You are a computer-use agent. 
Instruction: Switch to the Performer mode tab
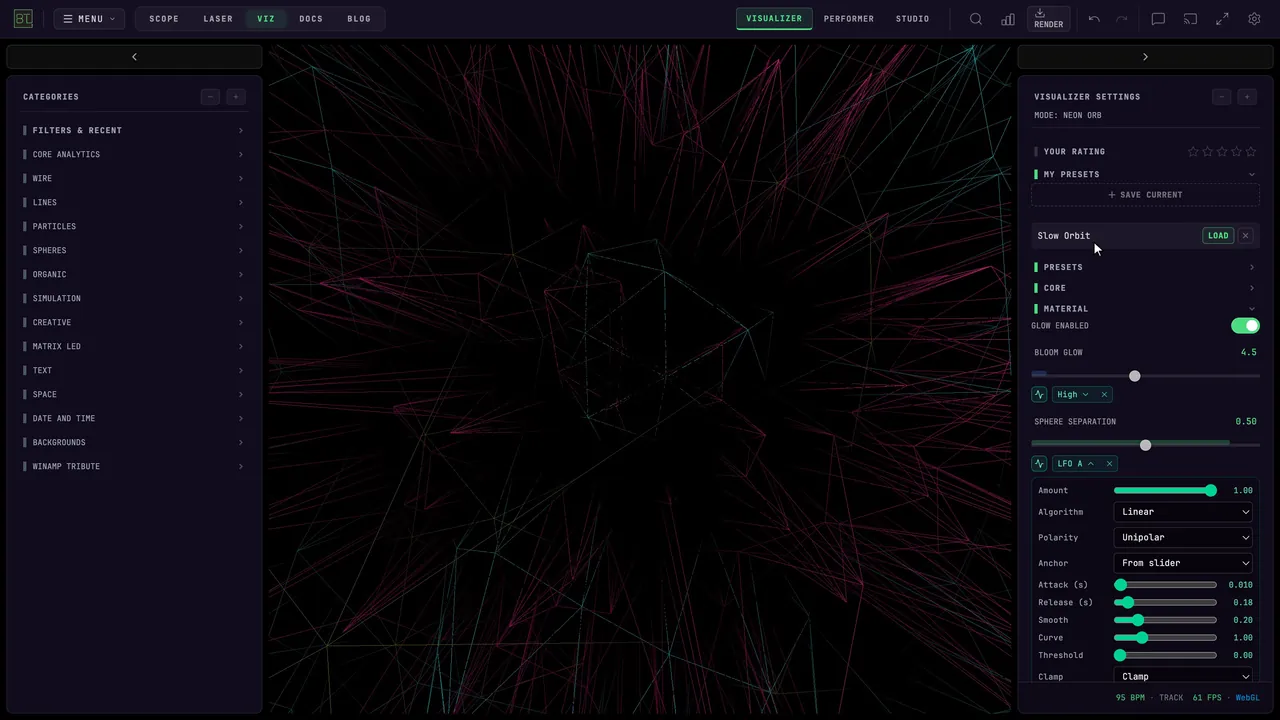(849, 19)
